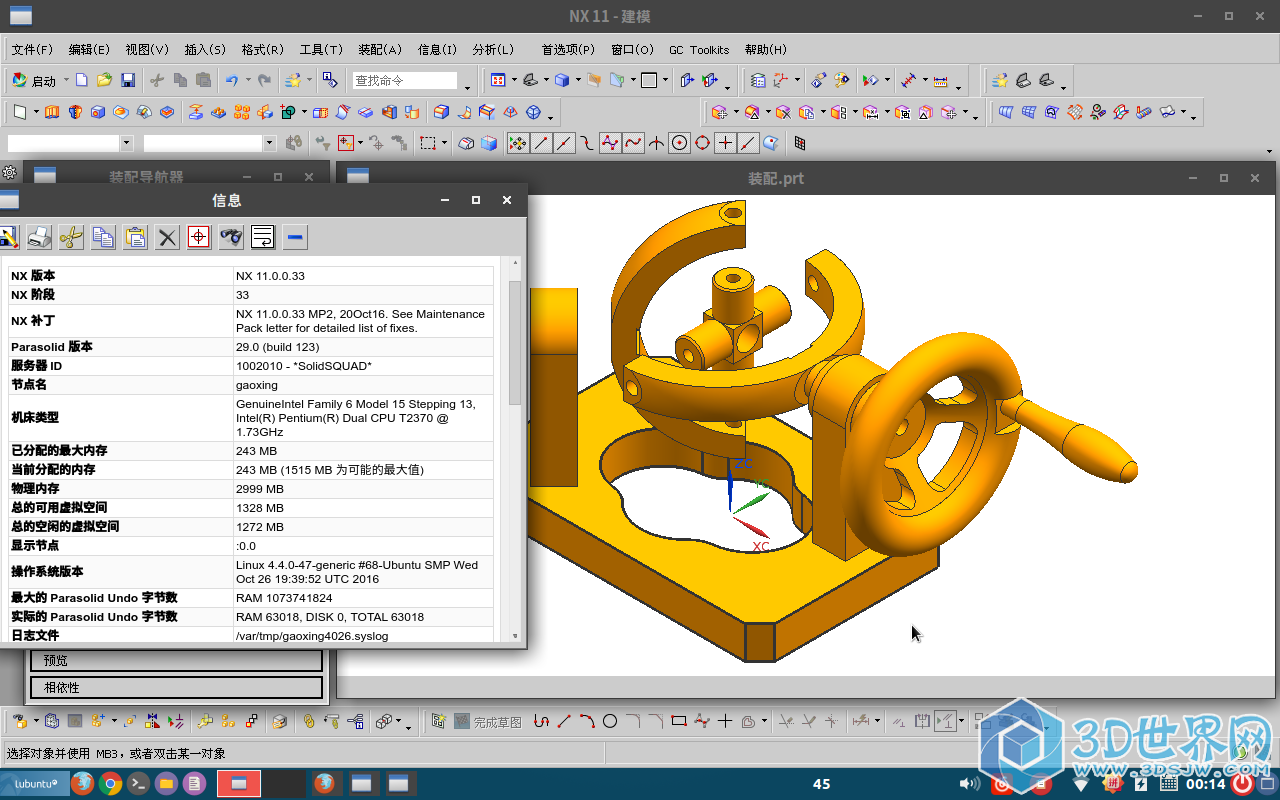Click the Print icon in Information window
The height and width of the screenshot is (800, 1280).
pyautogui.click(x=39, y=237)
